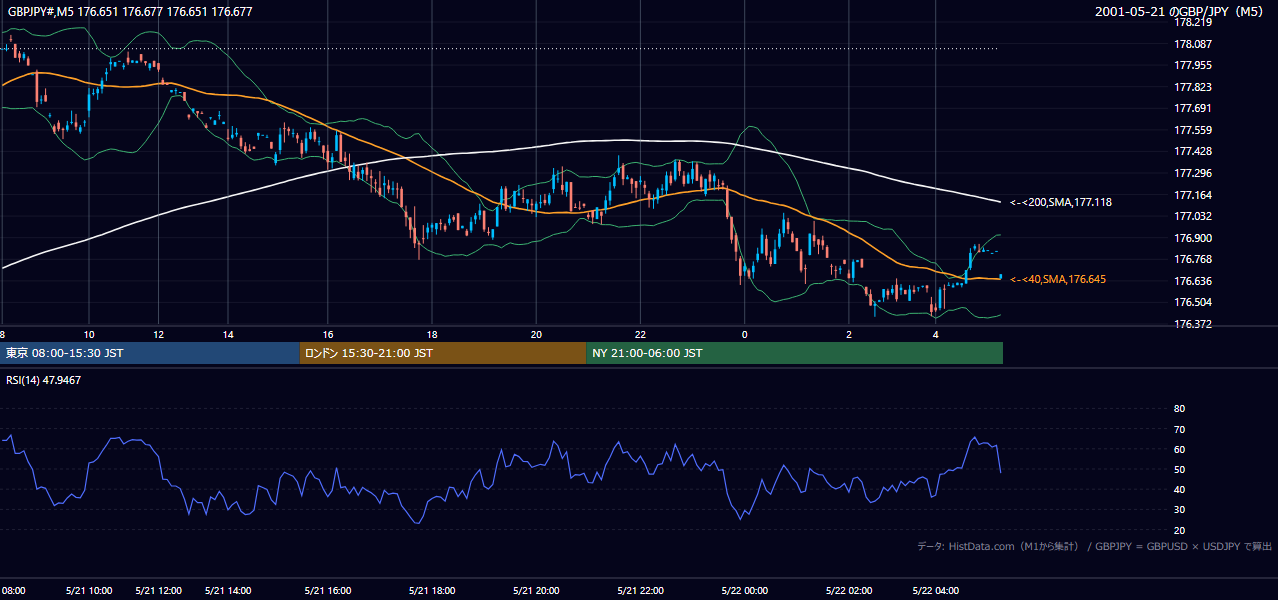The width and height of the screenshot is (1278, 600).
Task: Click the RSI 80 level label
Action: 1179,409
